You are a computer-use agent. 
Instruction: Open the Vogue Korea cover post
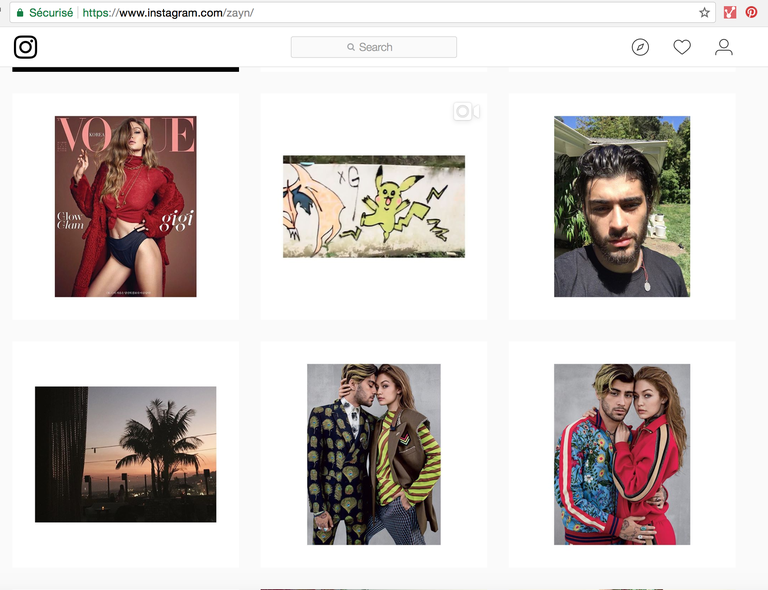[x=126, y=207]
